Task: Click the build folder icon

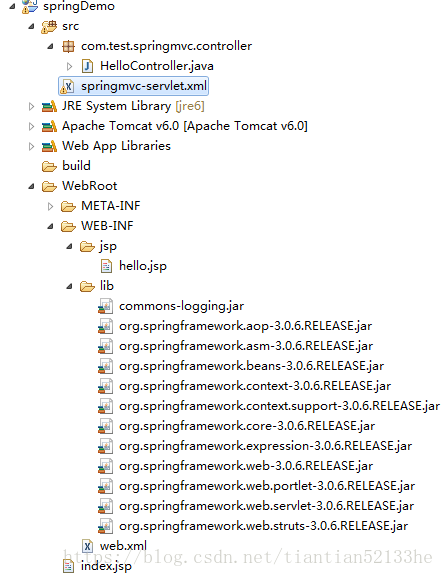Action: (49, 166)
